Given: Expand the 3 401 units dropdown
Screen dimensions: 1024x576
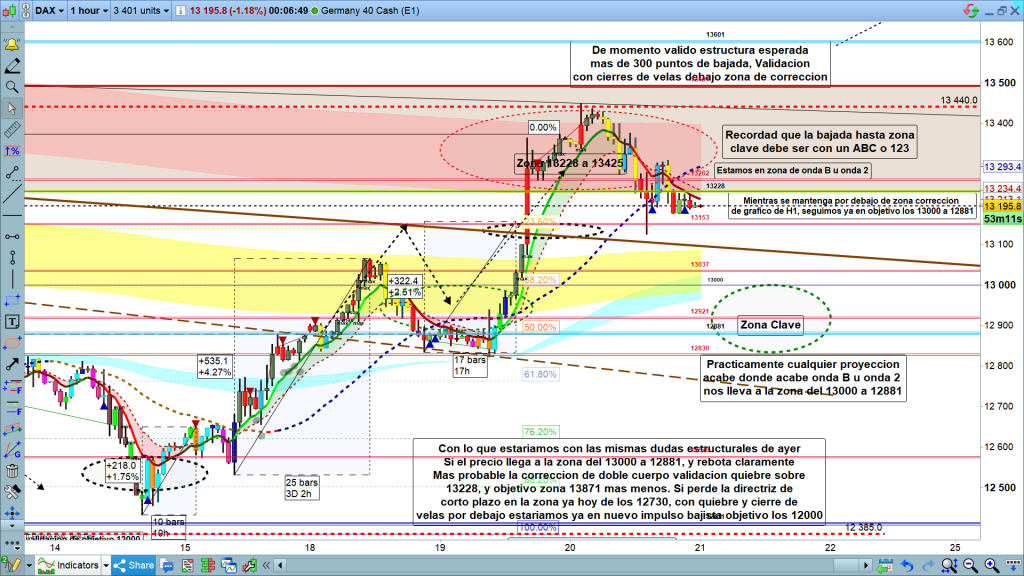Looking at the screenshot, I should (x=142, y=11).
